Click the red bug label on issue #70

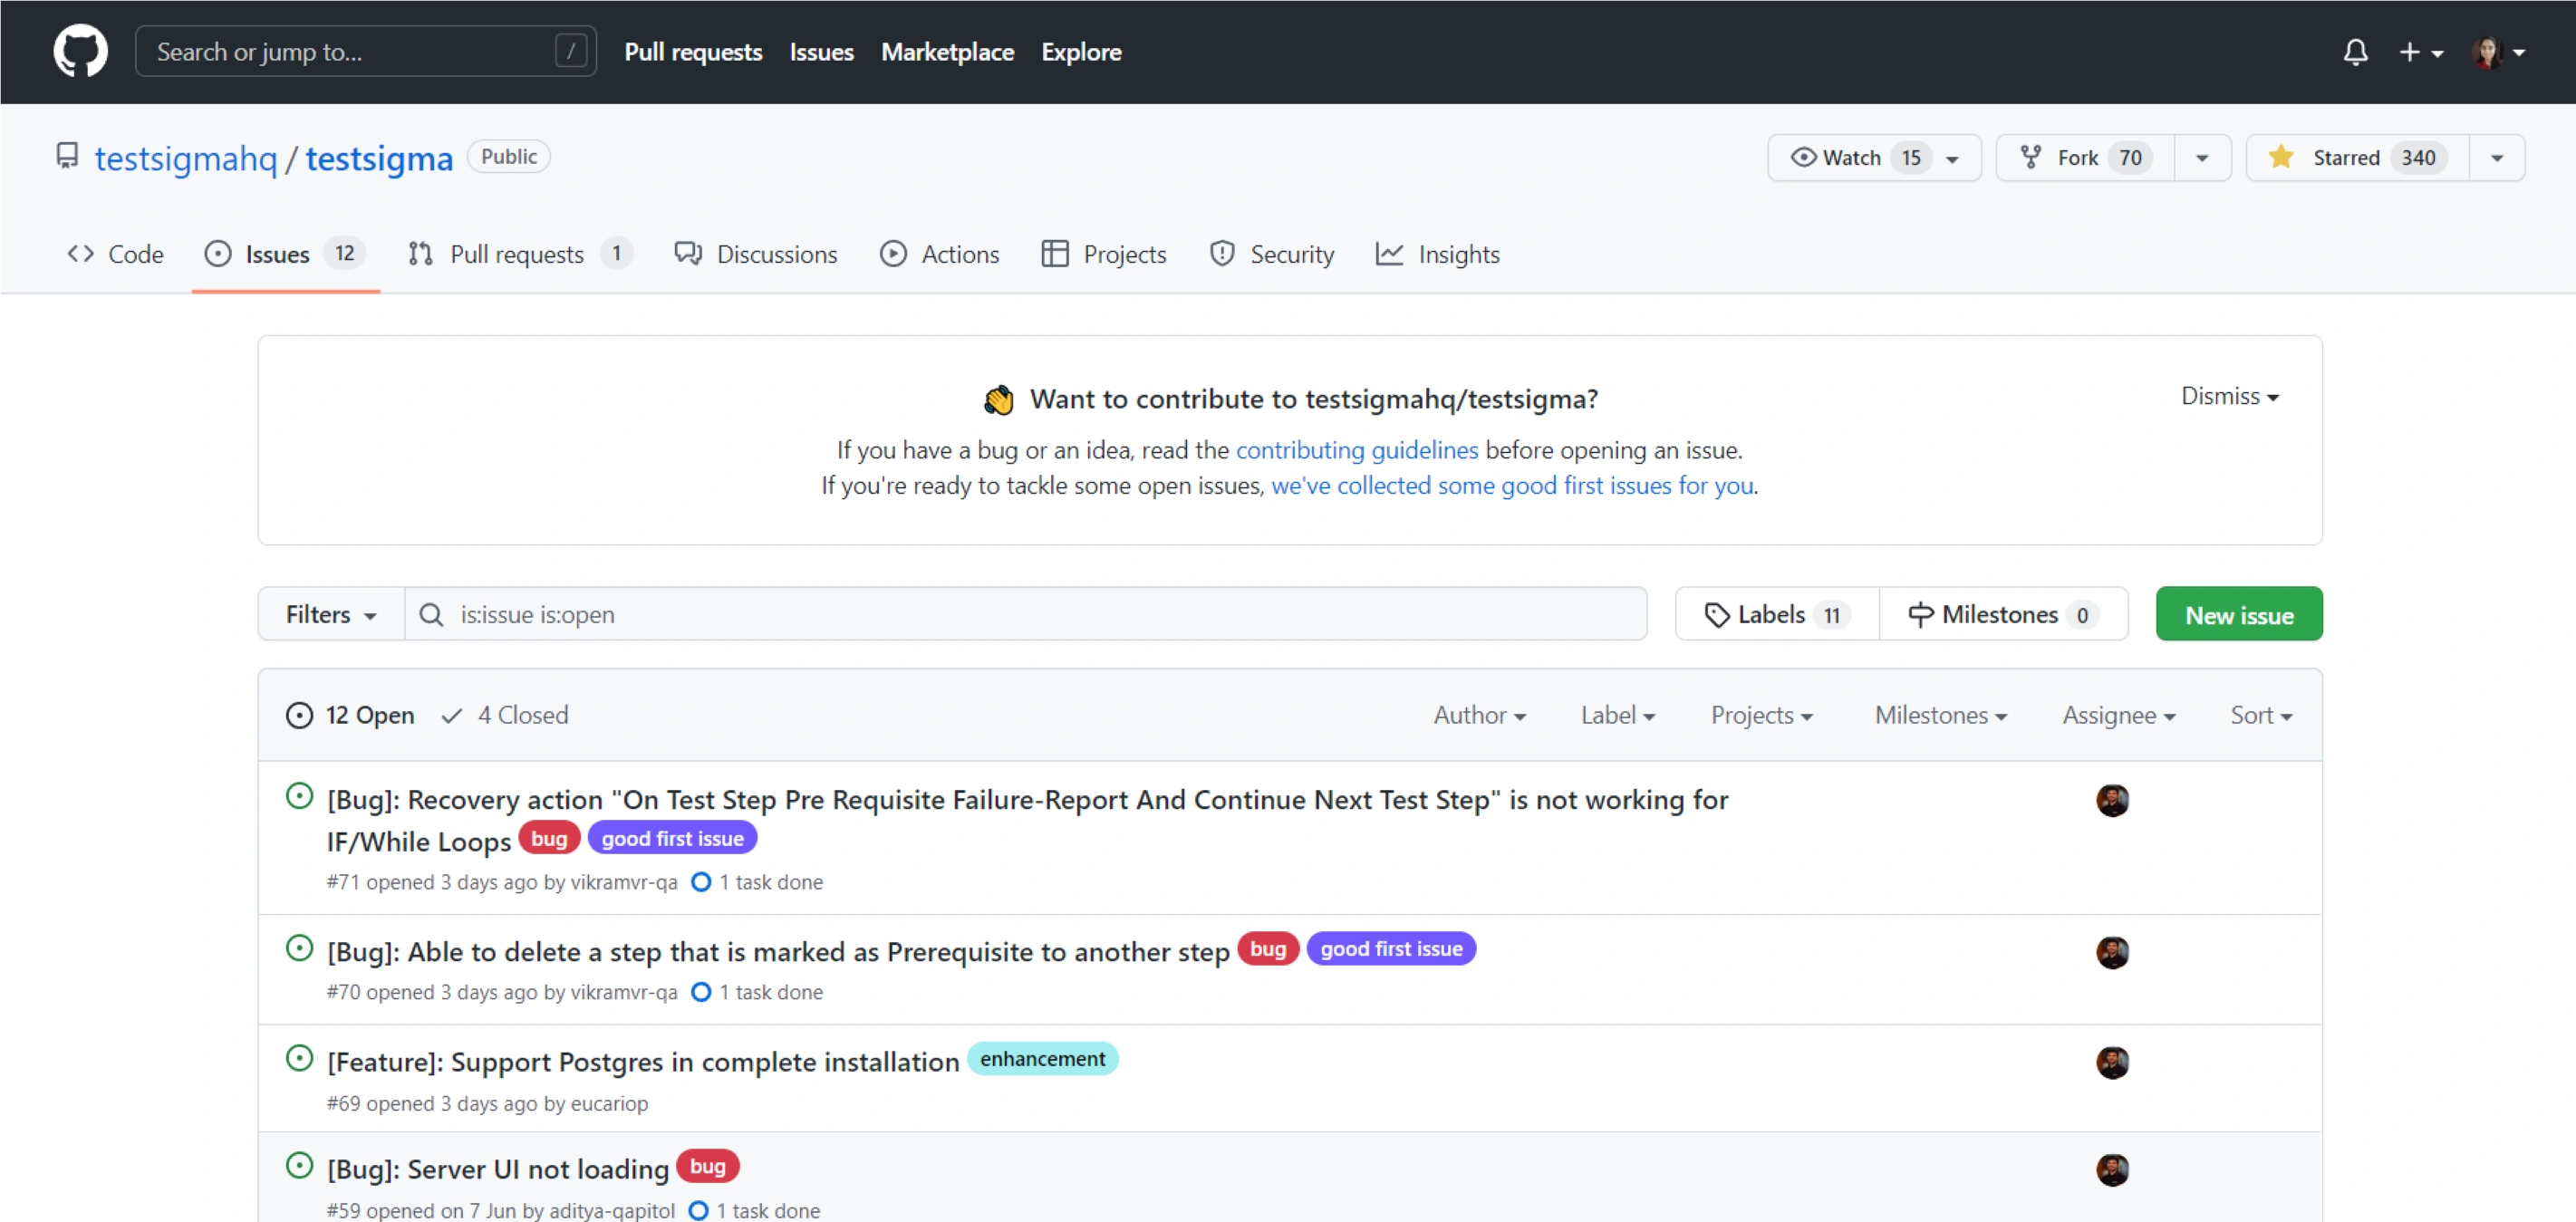click(x=1267, y=948)
